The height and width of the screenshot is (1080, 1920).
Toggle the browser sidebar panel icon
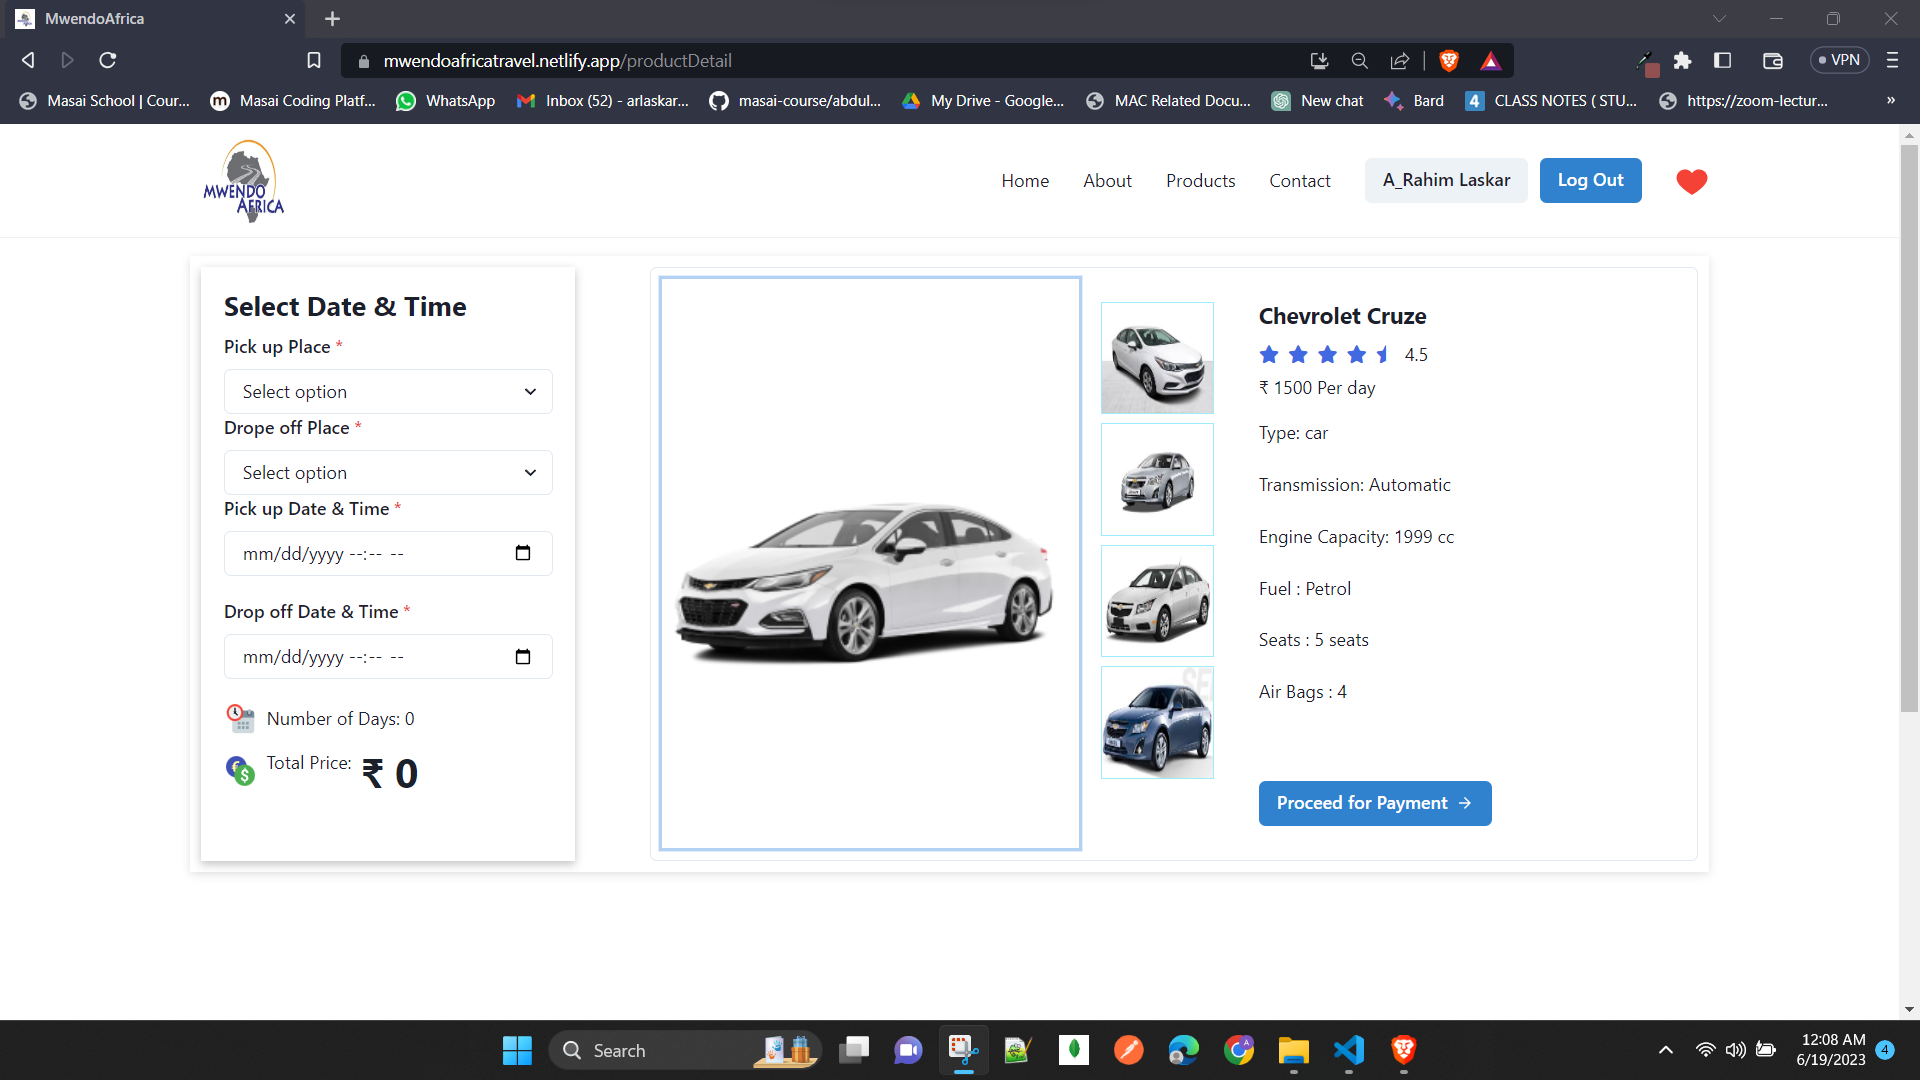(x=1722, y=61)
